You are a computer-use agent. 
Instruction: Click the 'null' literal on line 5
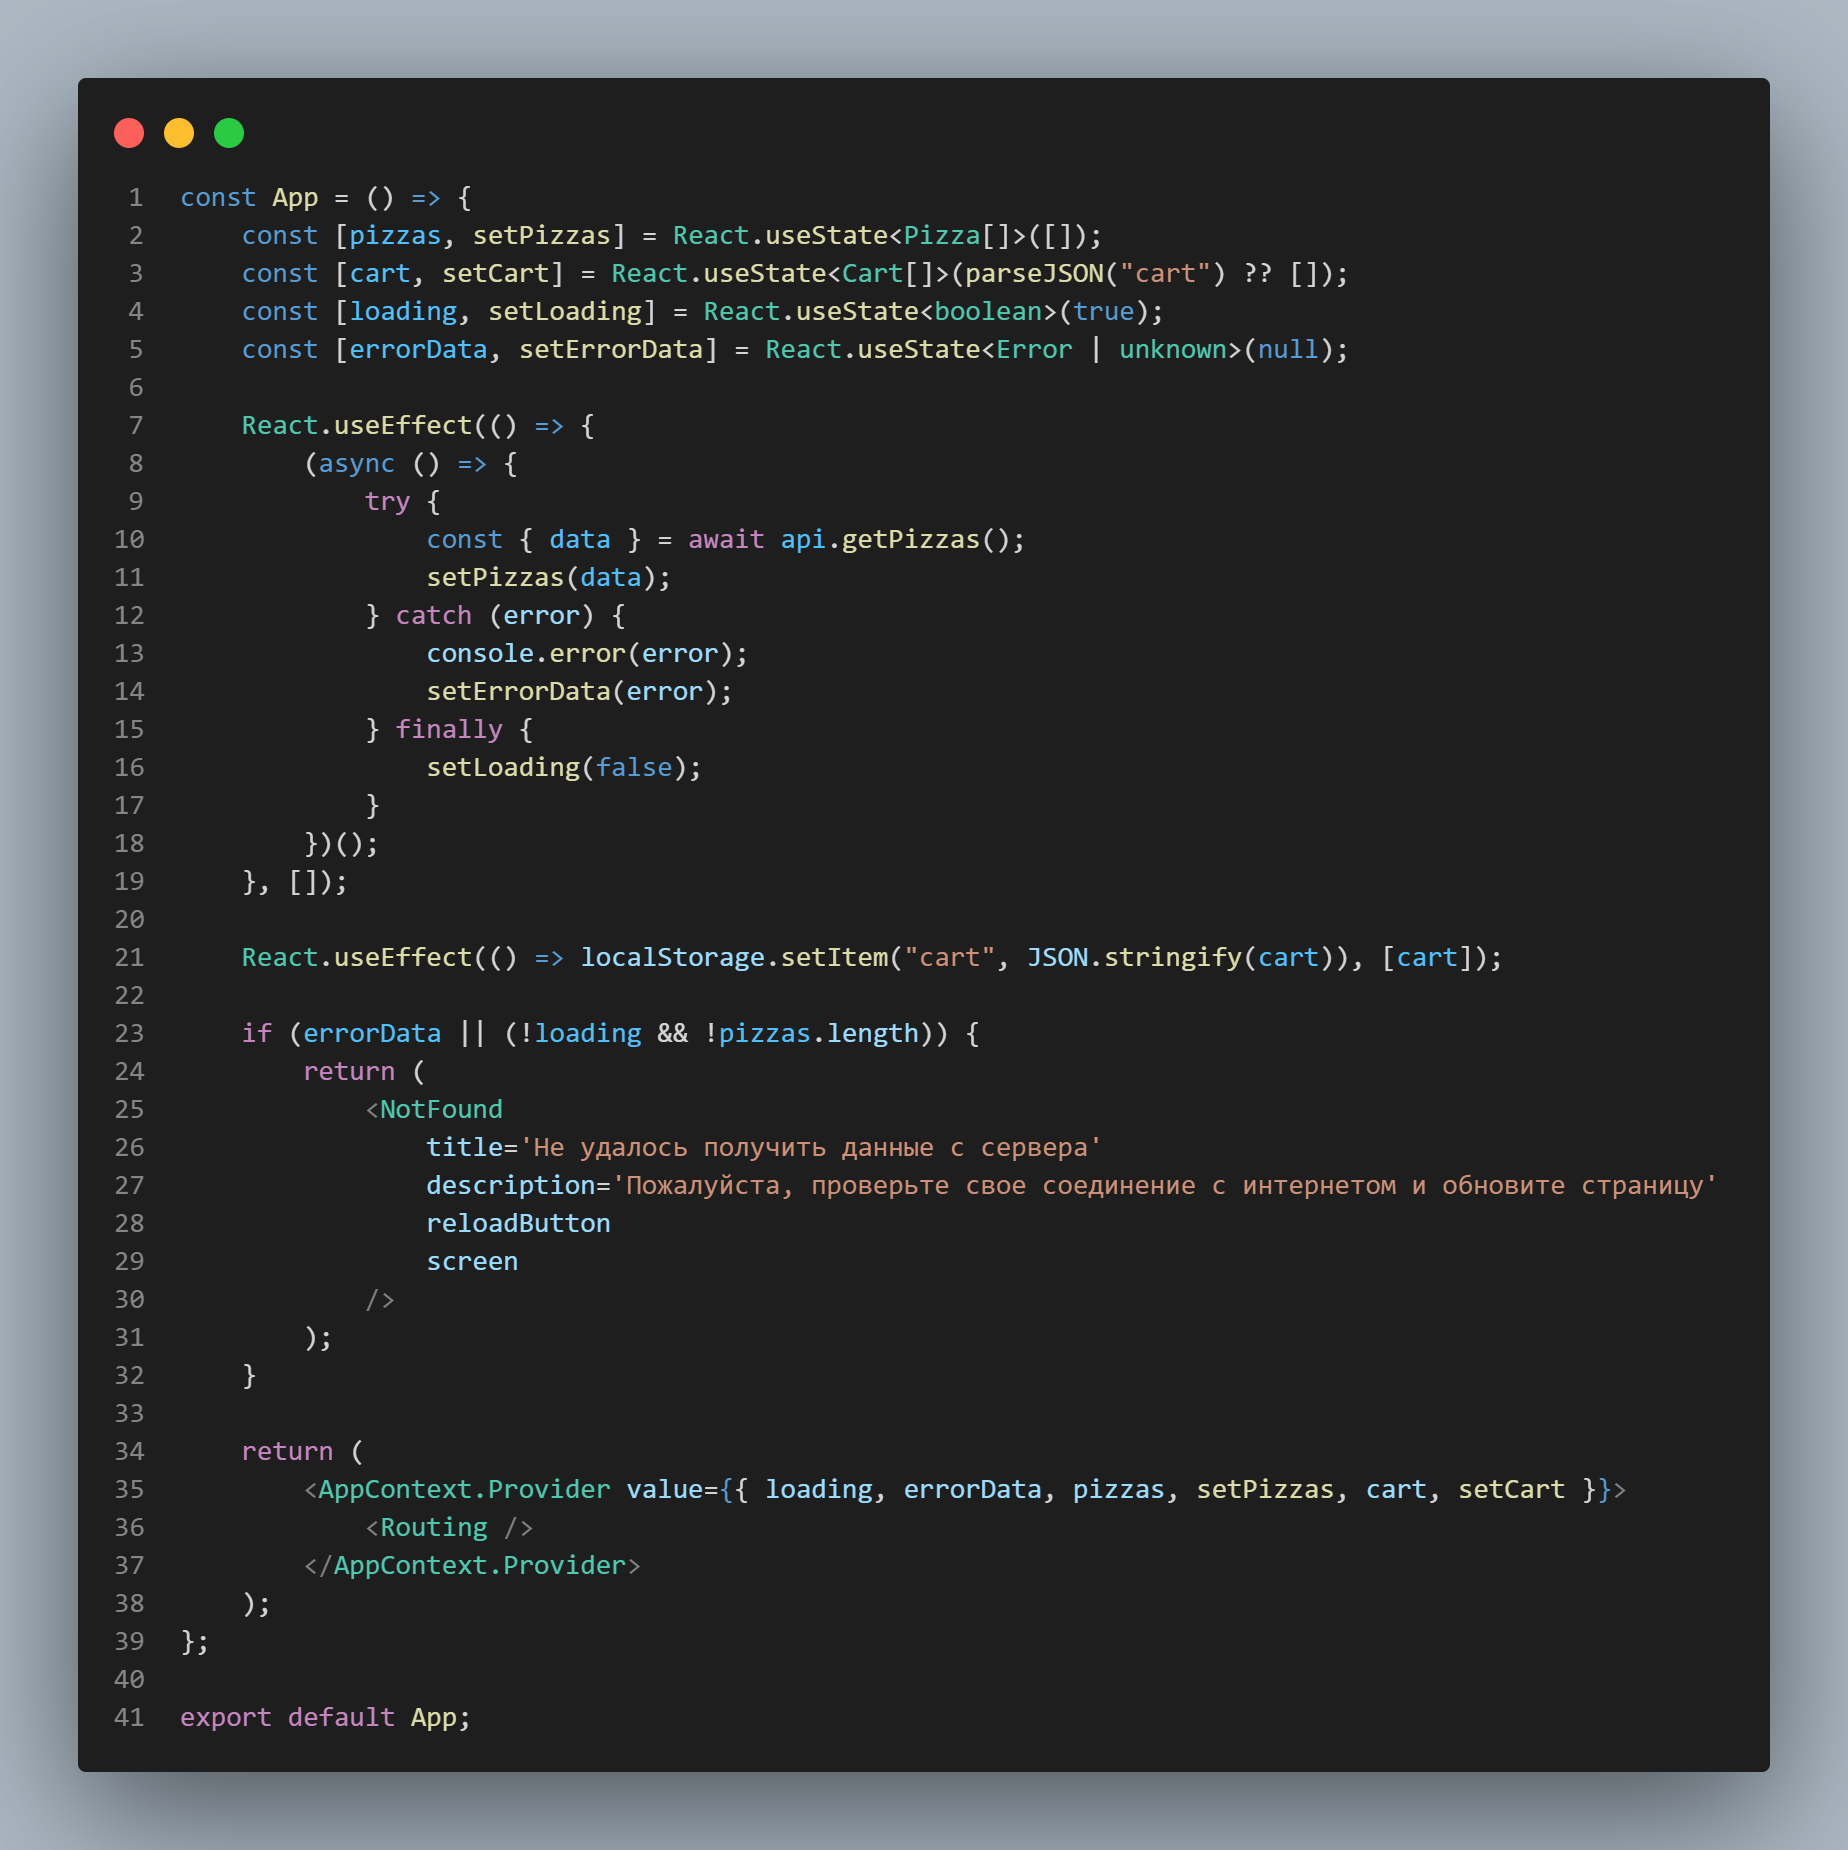[1288, 350]
